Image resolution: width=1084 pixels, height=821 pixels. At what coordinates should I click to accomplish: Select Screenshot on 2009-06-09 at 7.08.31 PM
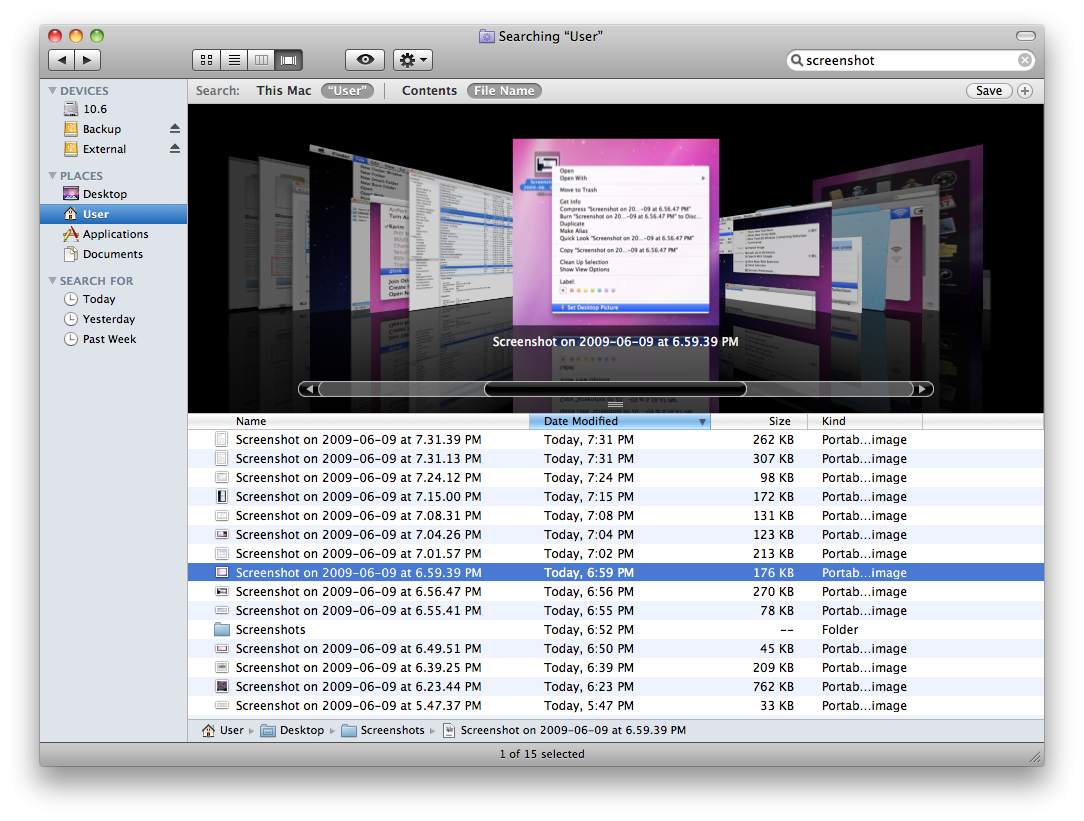point(615,516)
